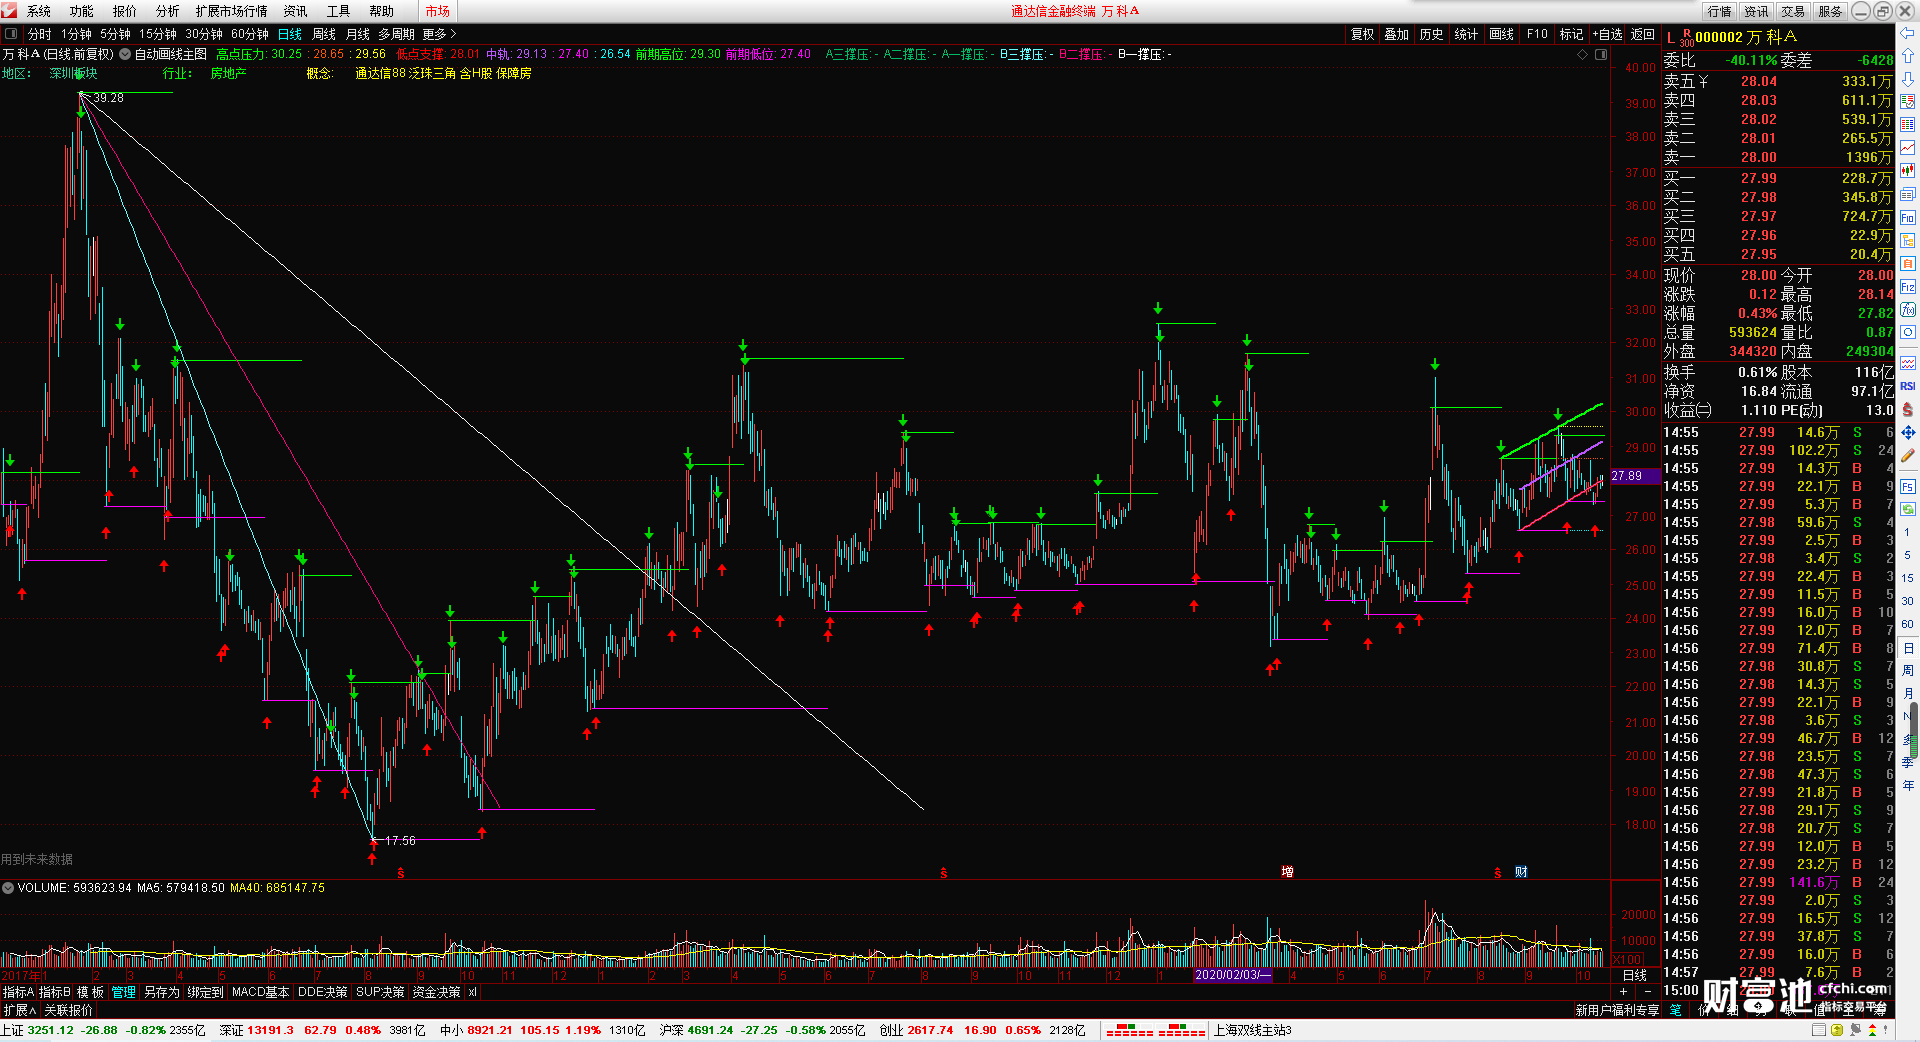Click the 返回 button
Viewport: 1920px width, 1042px height.
point(1643,34)
